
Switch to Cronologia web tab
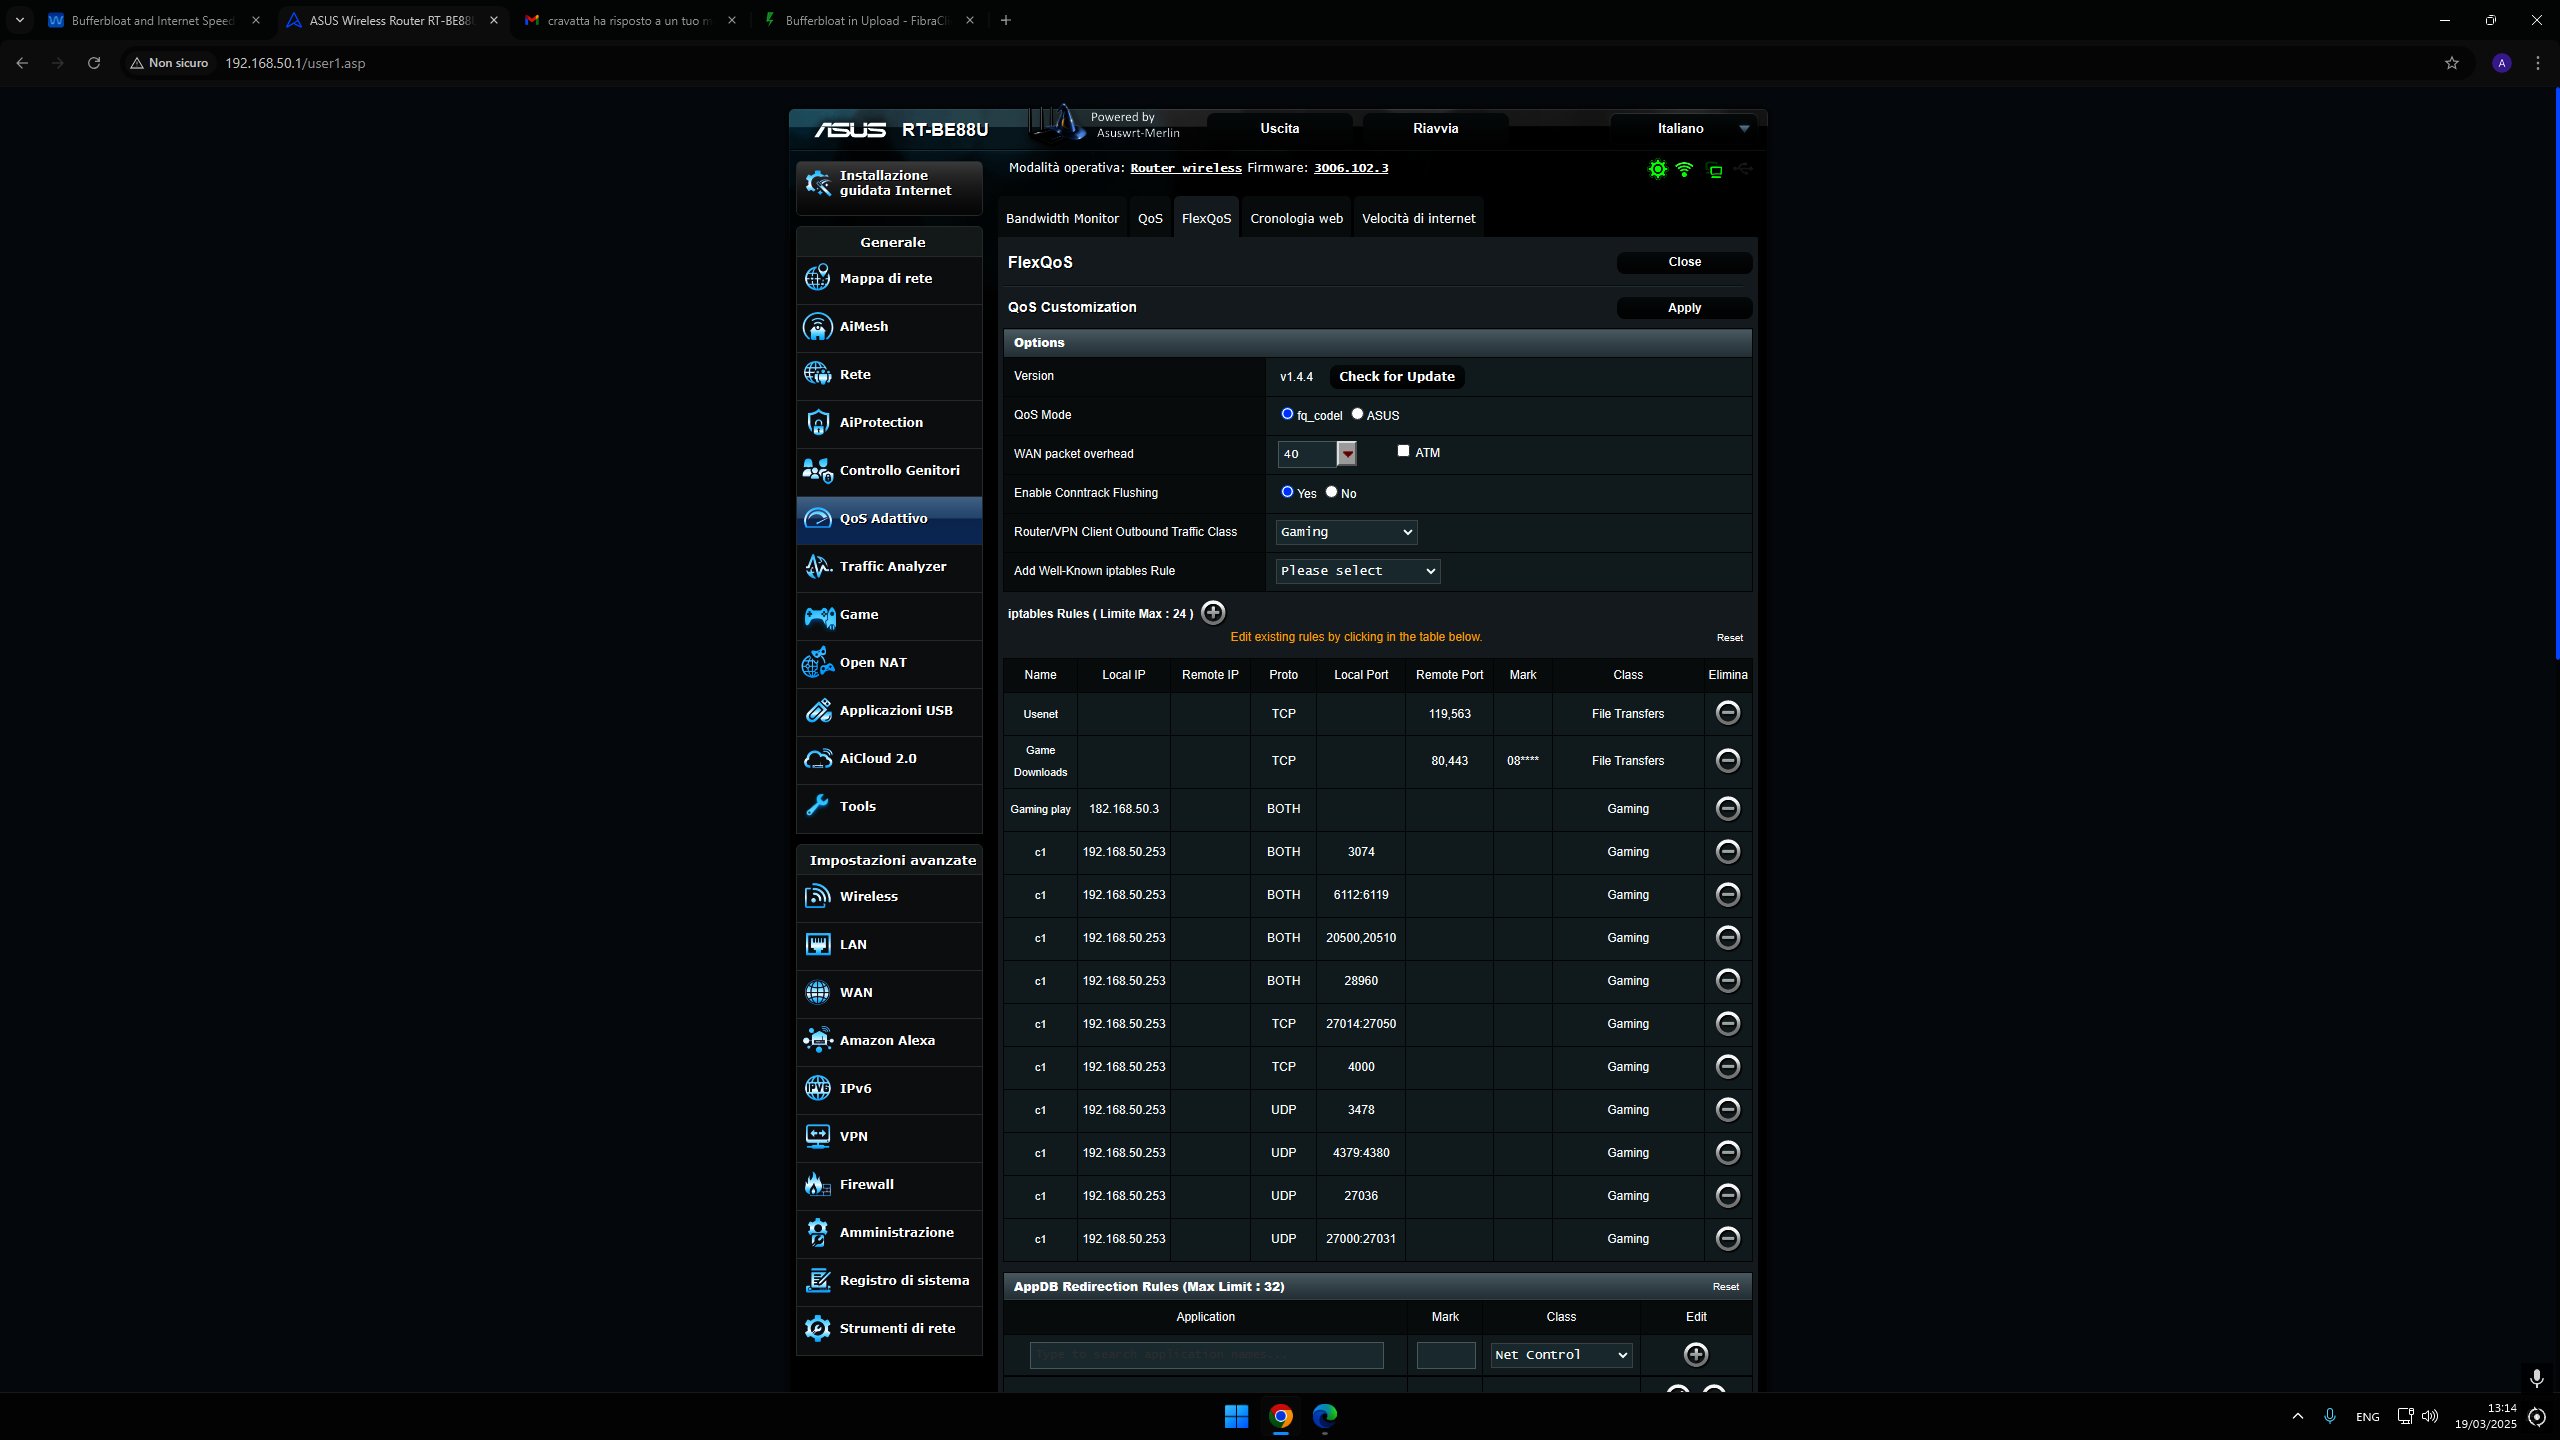[x=1296, y=218]
